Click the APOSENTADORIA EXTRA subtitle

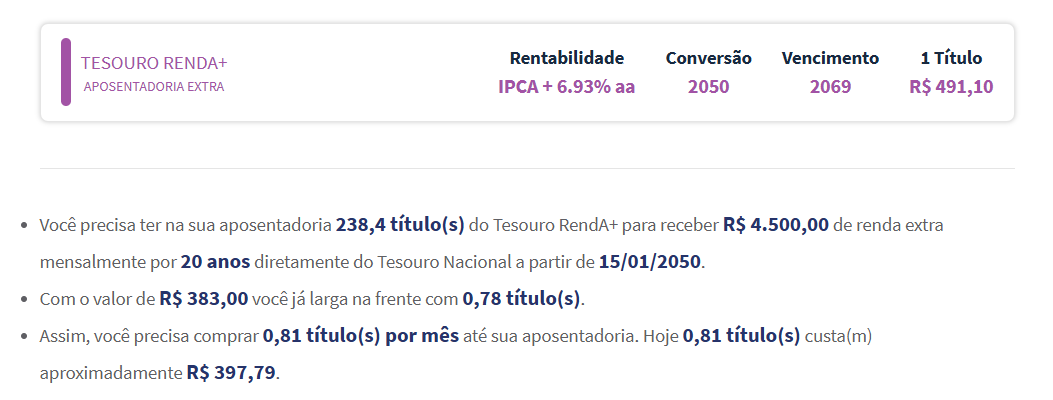pyautogui.click(x=154, y=87)
